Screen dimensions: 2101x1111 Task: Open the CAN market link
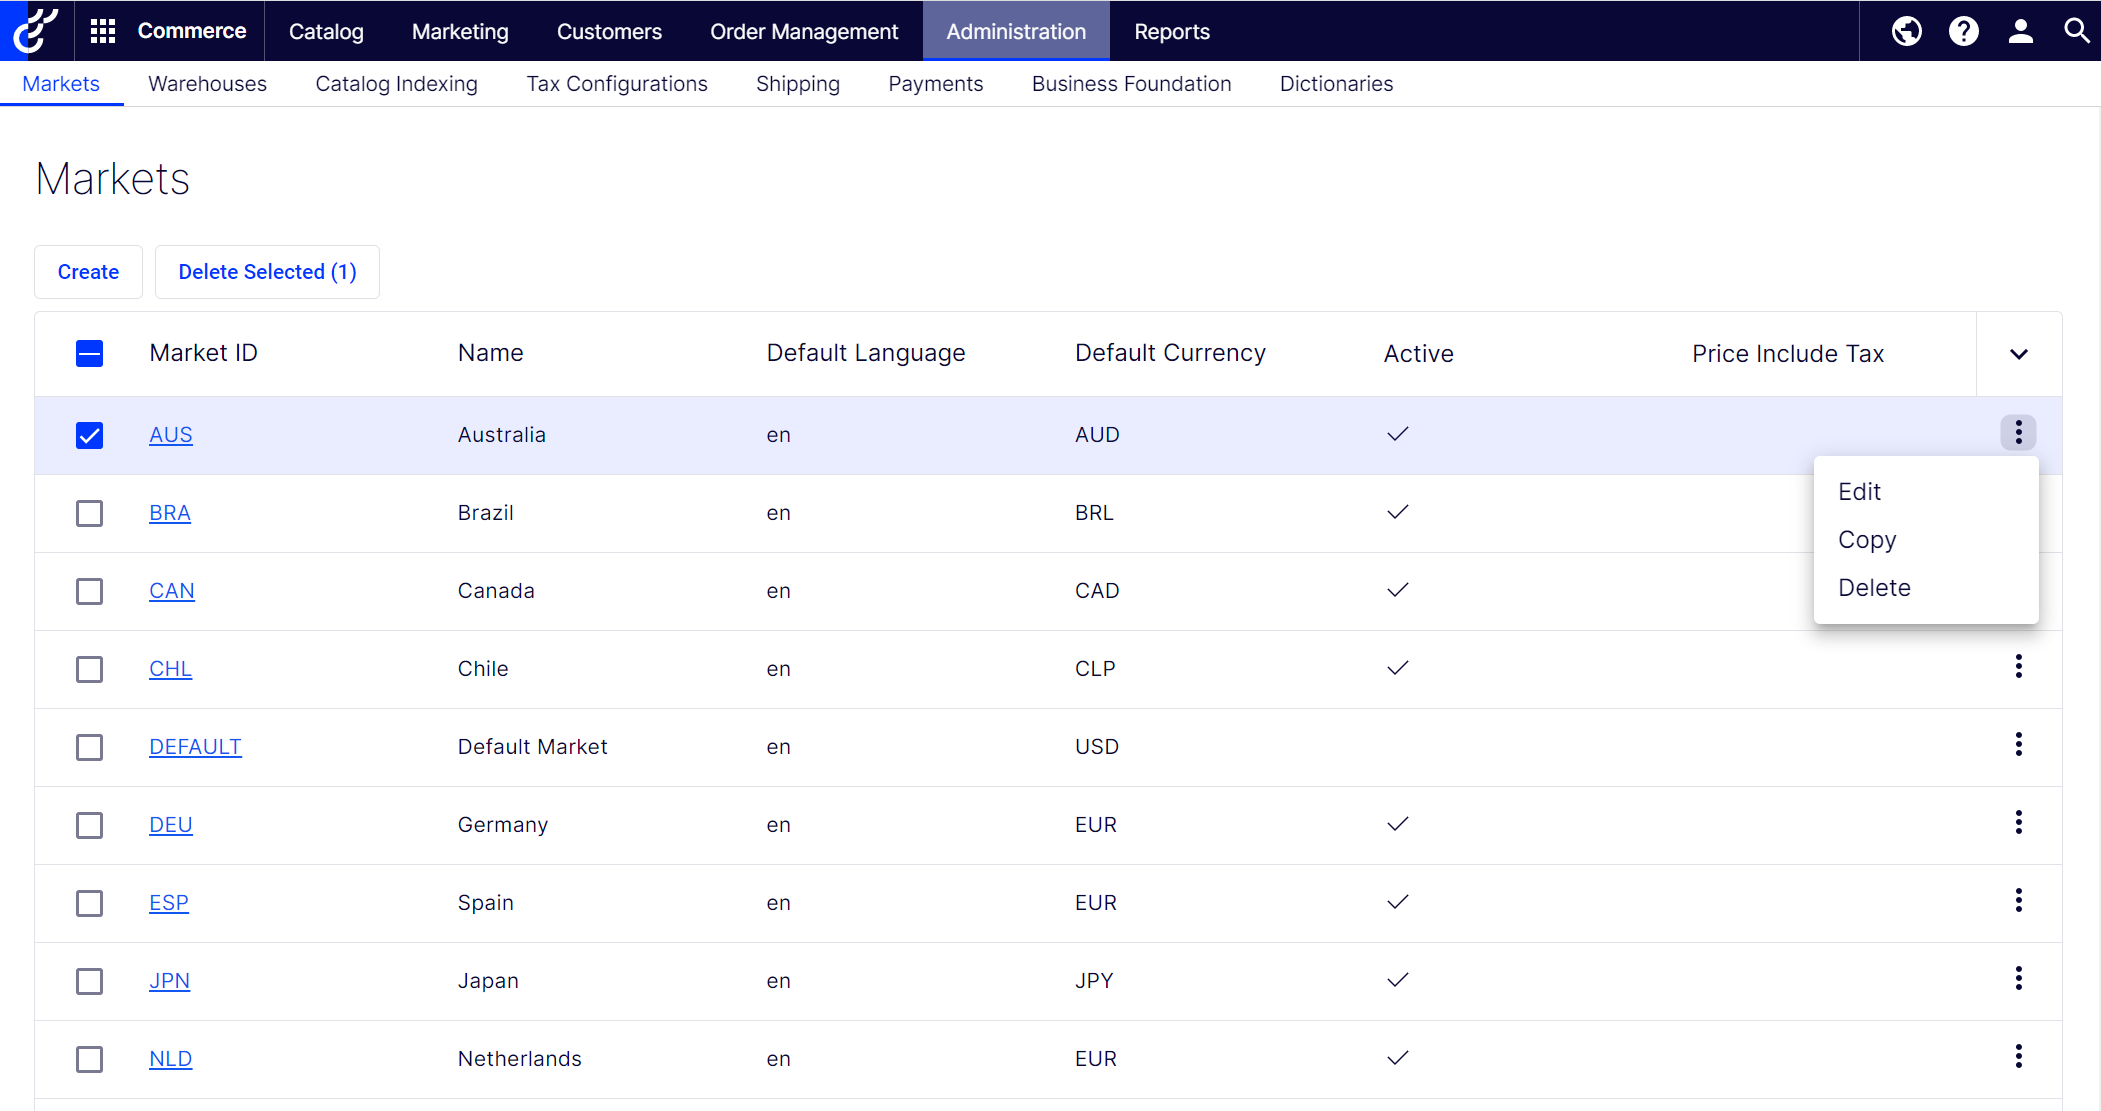172,591
